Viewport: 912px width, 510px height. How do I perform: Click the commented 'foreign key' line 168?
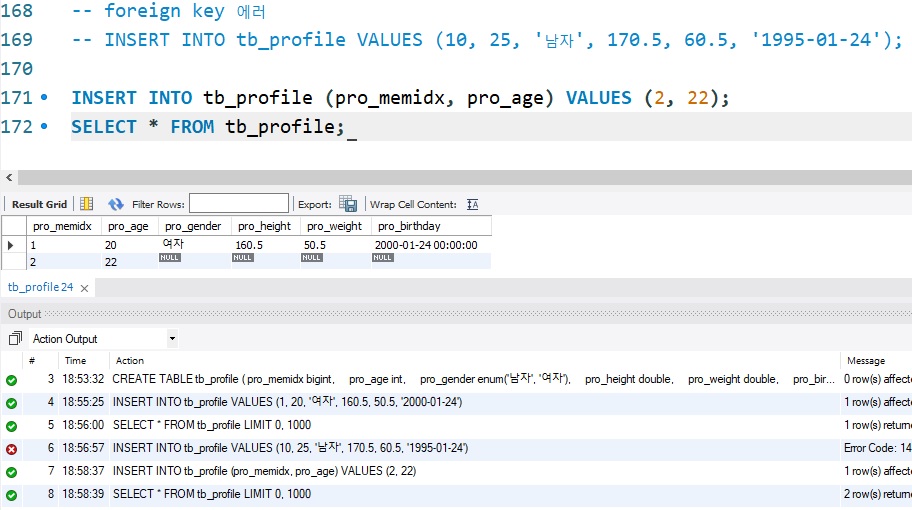[x=169, y=10]
